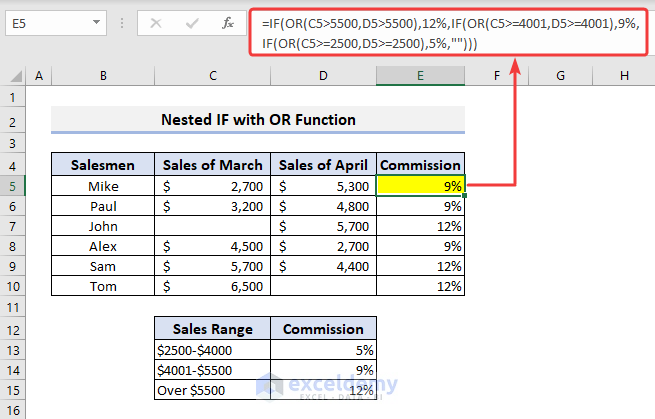Select column C header
This screenshot has width=655, height=419.
tap(213, 75)
